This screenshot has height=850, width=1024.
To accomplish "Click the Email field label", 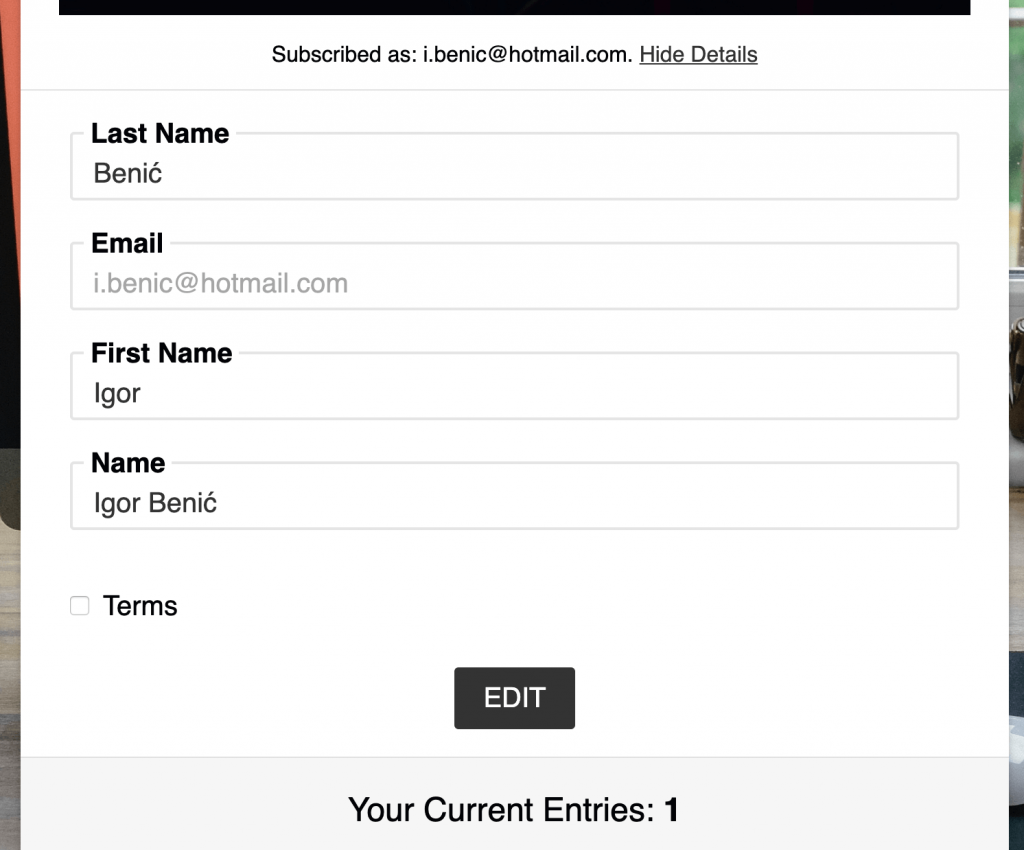I will pos(127,243).
